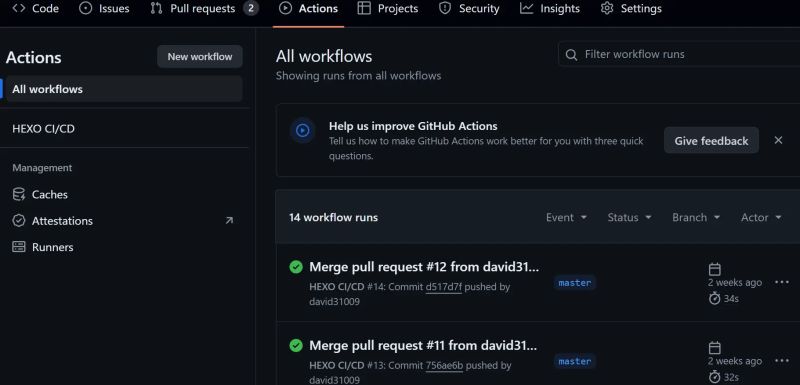Click master branch label on run #13
The height and width of the screenshot is (385, 800).
[x=574, y=361]
